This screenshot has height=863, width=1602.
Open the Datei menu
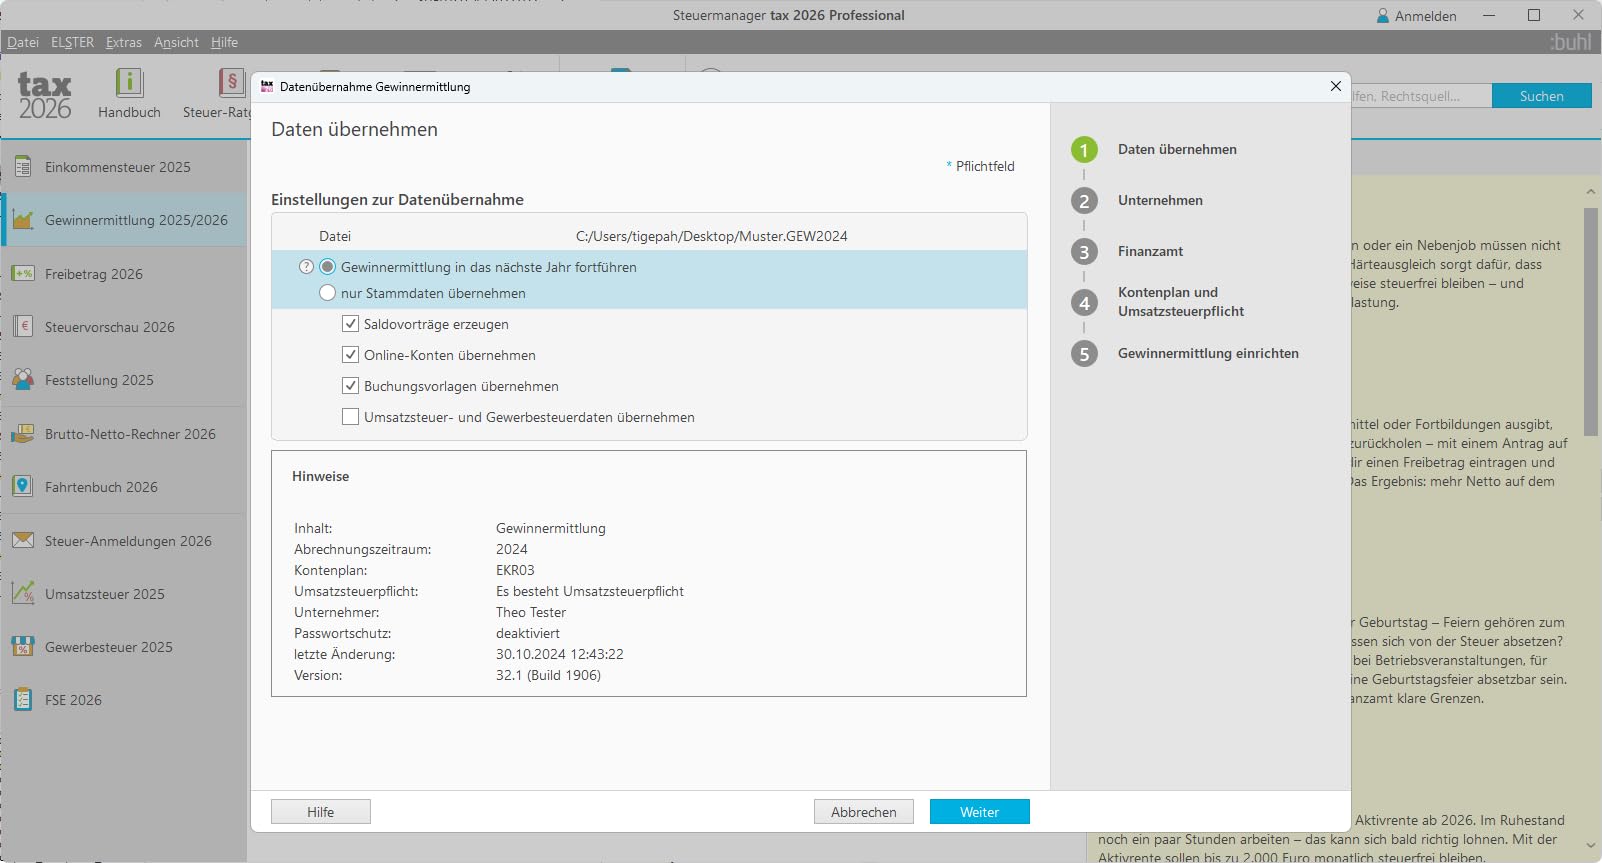coord(23,42)
